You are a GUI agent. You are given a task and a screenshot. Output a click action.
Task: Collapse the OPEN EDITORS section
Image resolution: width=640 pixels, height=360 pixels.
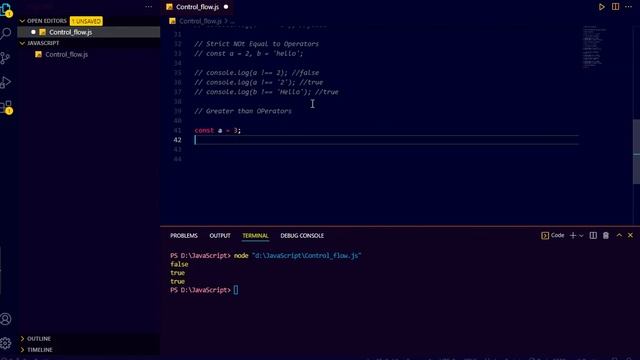point(43,21)
